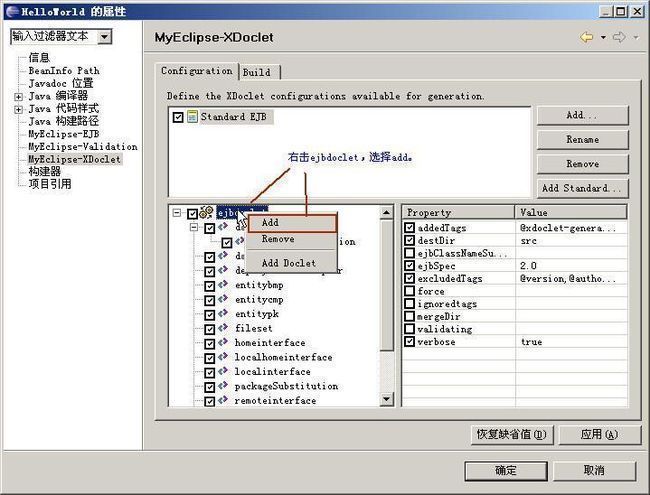
Task: Open the forward history dropdown arrow
Action: [636, 37]
